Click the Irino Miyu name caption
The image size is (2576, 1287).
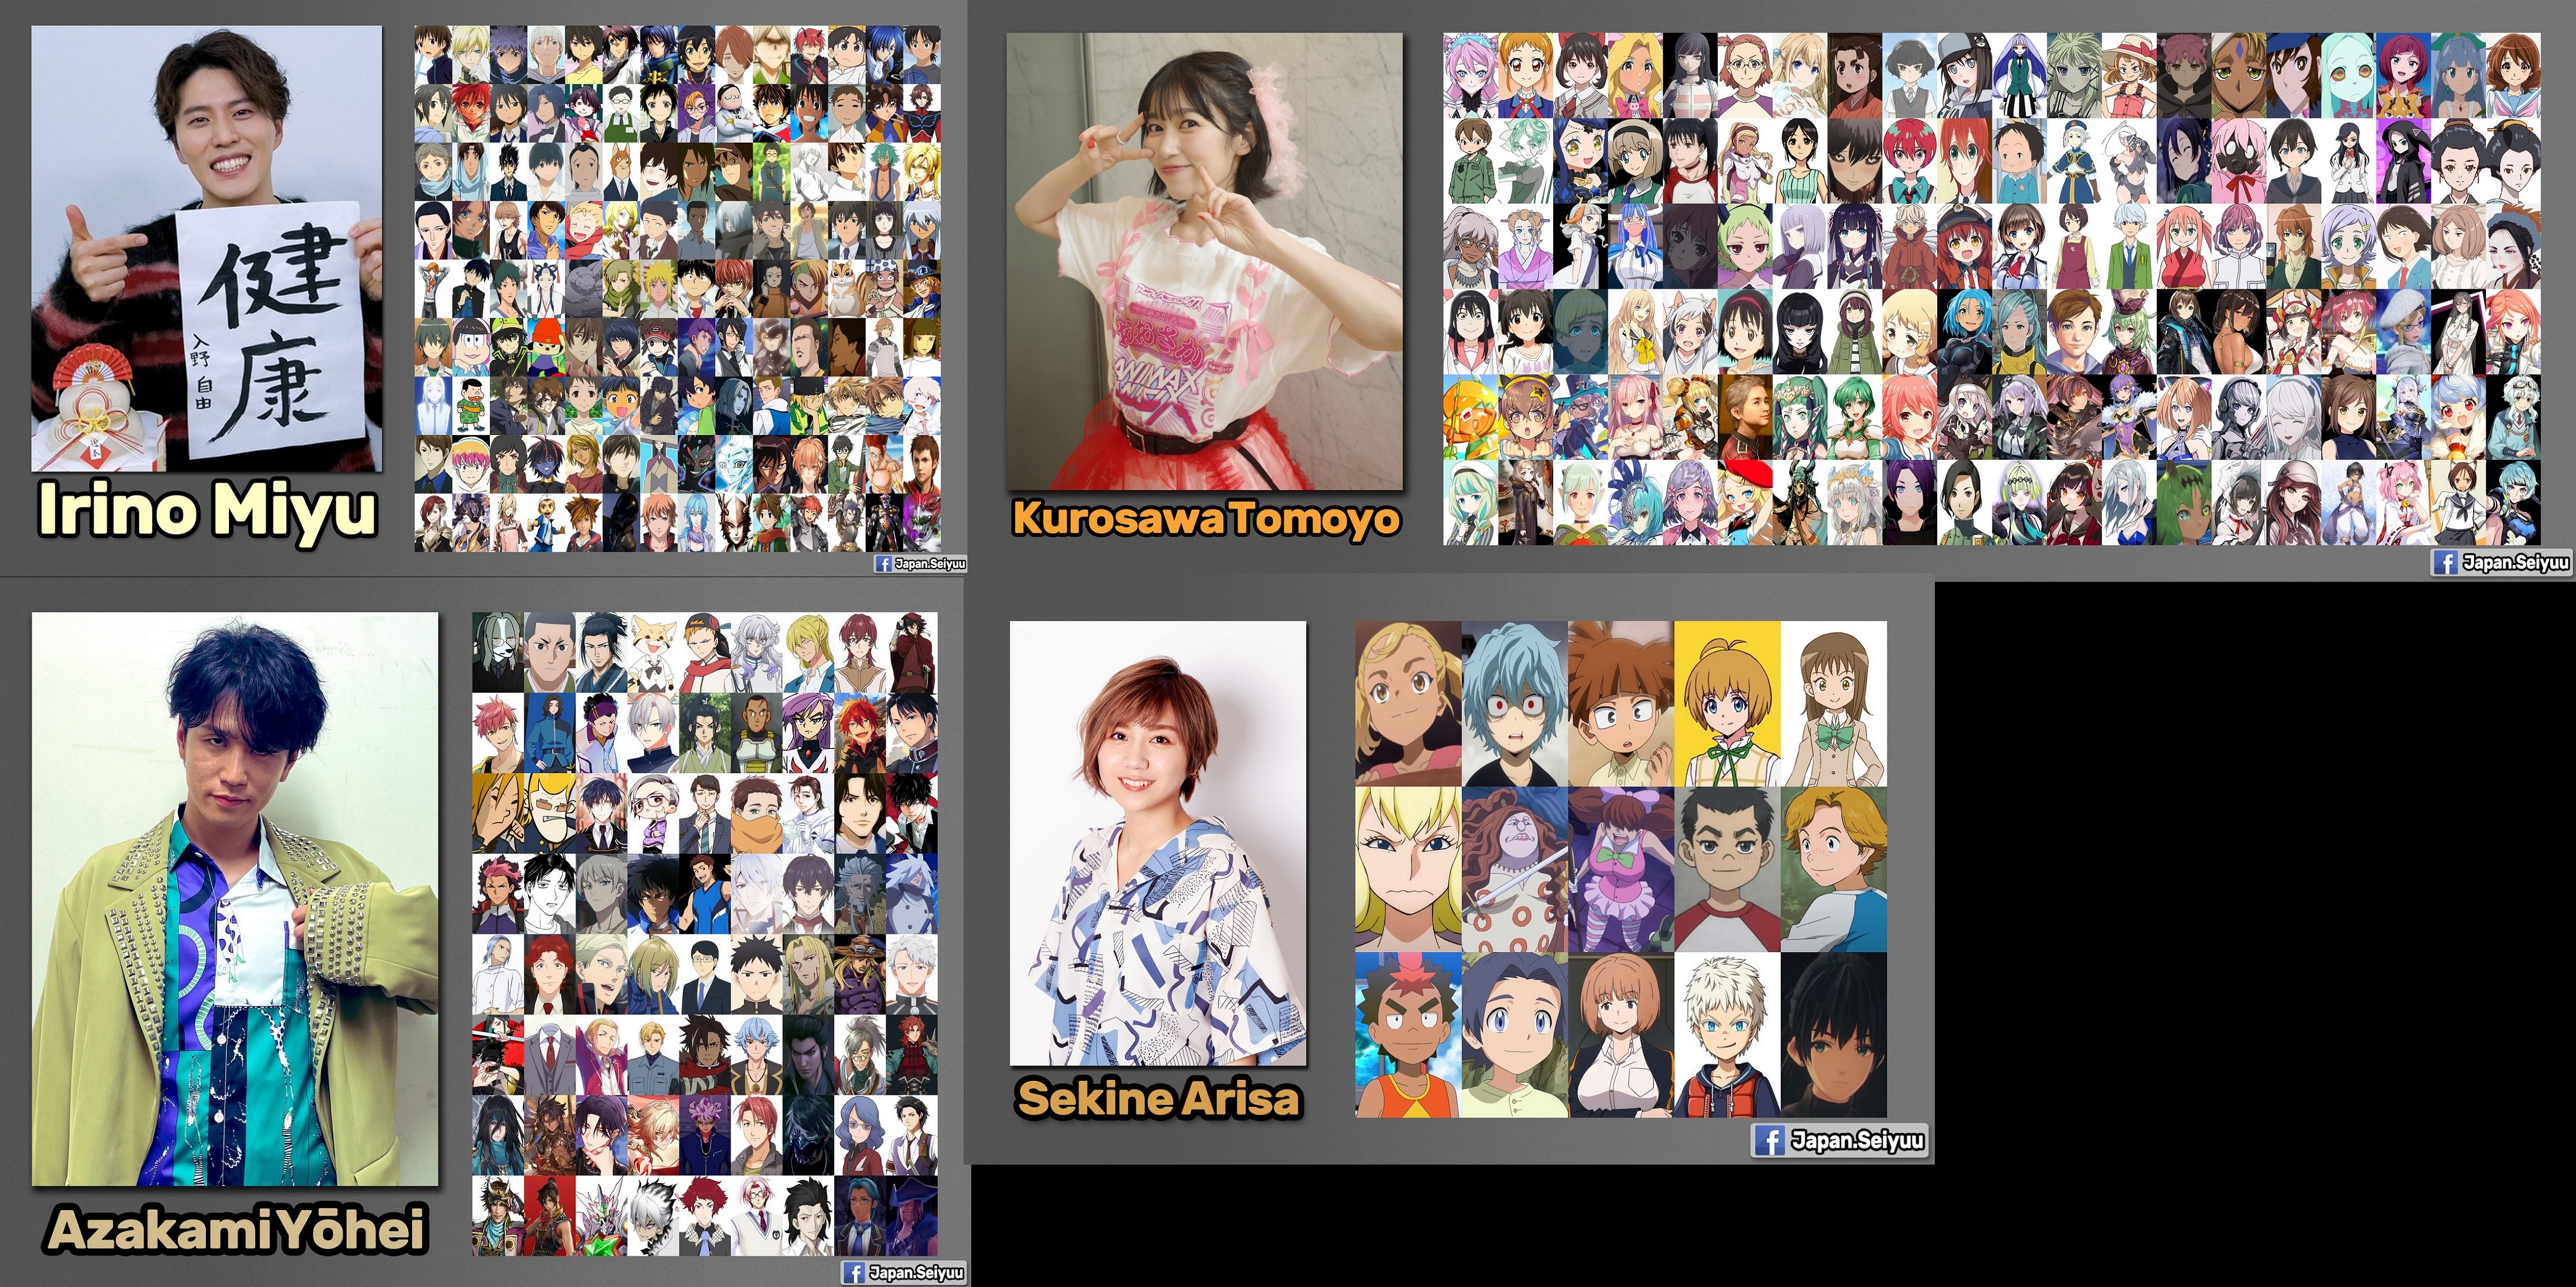pos(207,511)
